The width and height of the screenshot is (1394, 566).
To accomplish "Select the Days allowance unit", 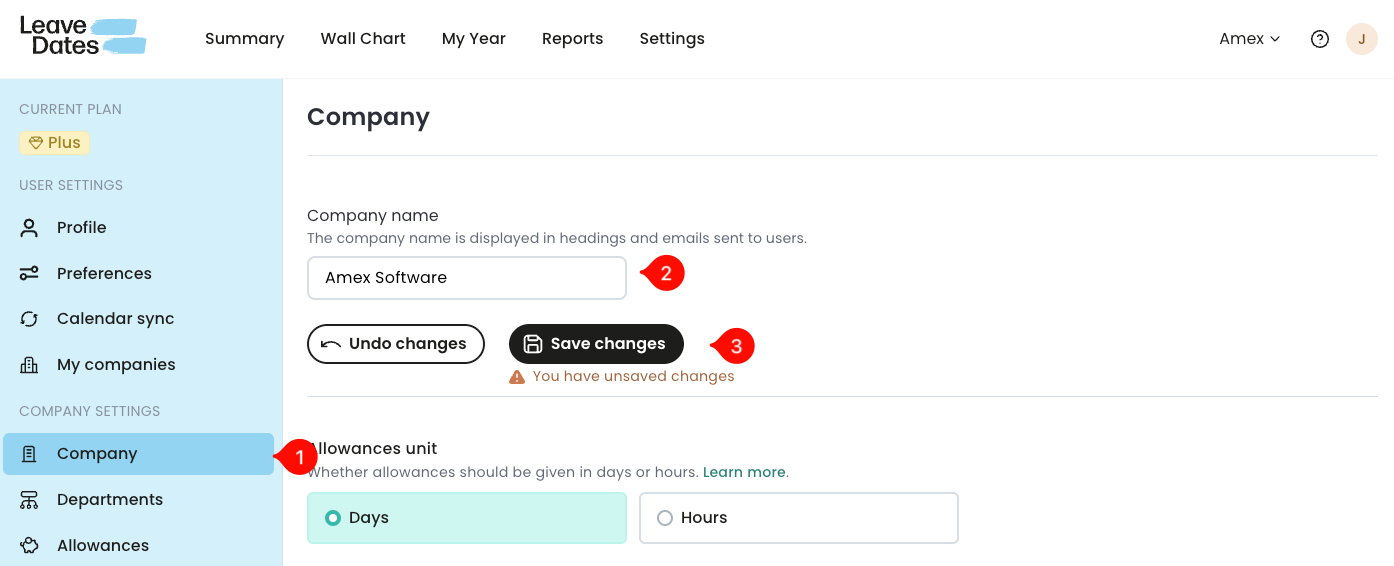I will click(467, 518).
